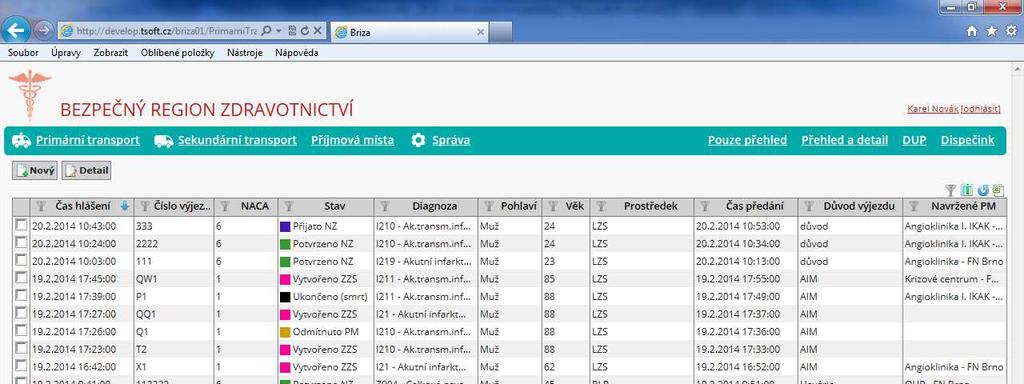Viewport: 1024px width, 384px height.
Task: Click the green Excel export icon
Action: pos(999,190)
